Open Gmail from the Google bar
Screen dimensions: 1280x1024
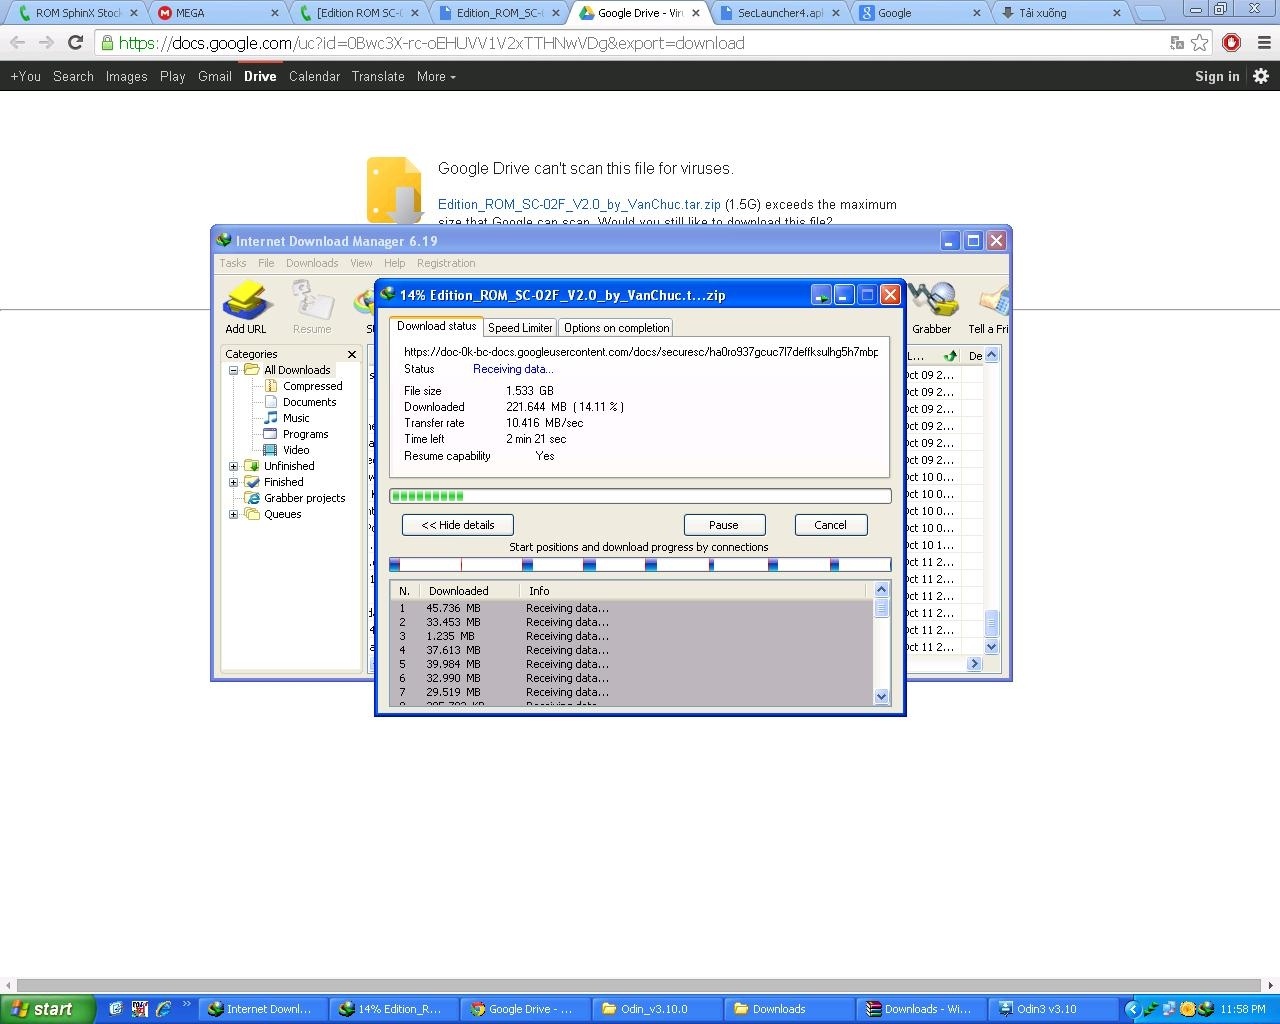[215, 76]
